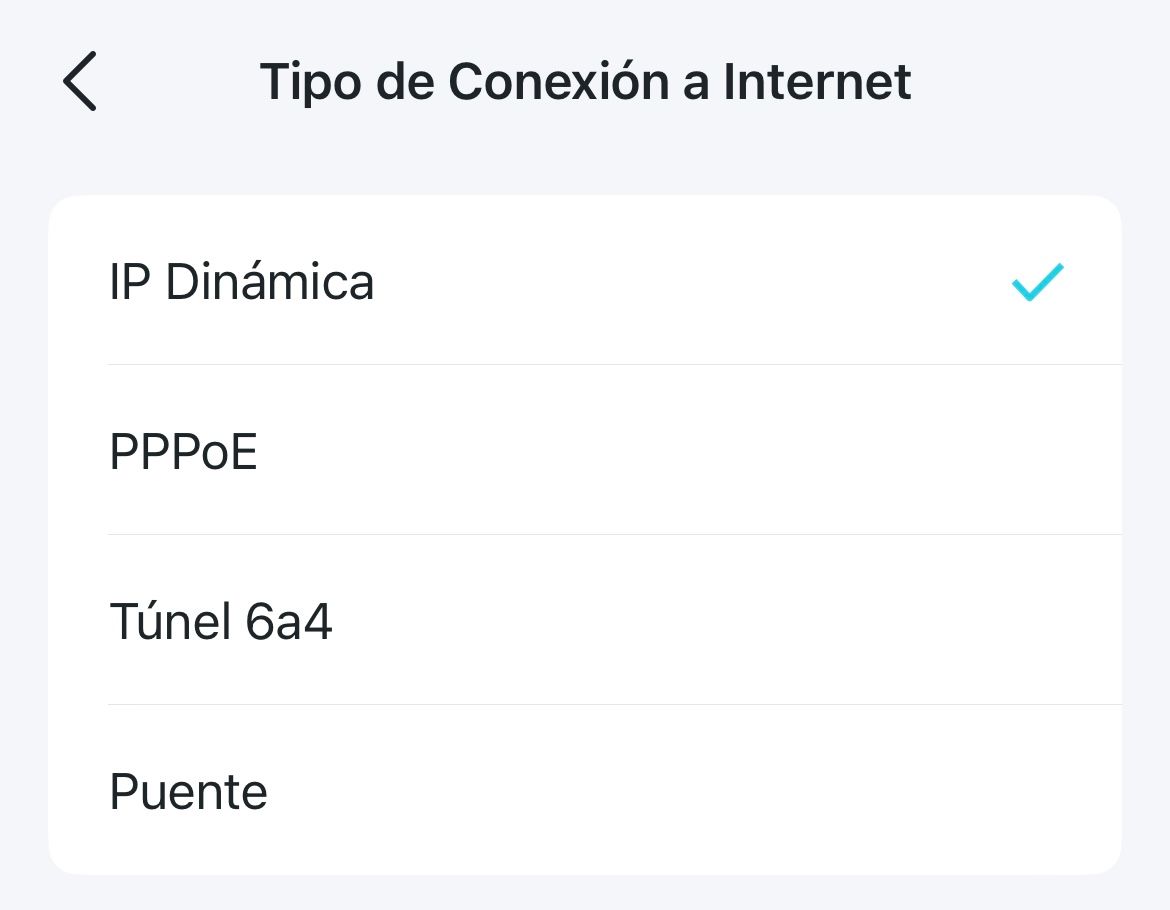Image resolution: width=1170 pixels, height=910 pixels.
Task: Click the selected-option tick mark
Action: (1037, 282)
